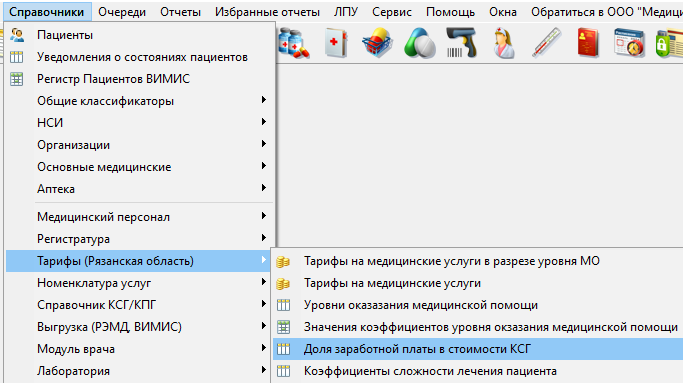The height and width of the screenshot is (383, 683).
Task: Expand Основные медицинские submenu
Action: pyautogui.click(x=139, y=167)
